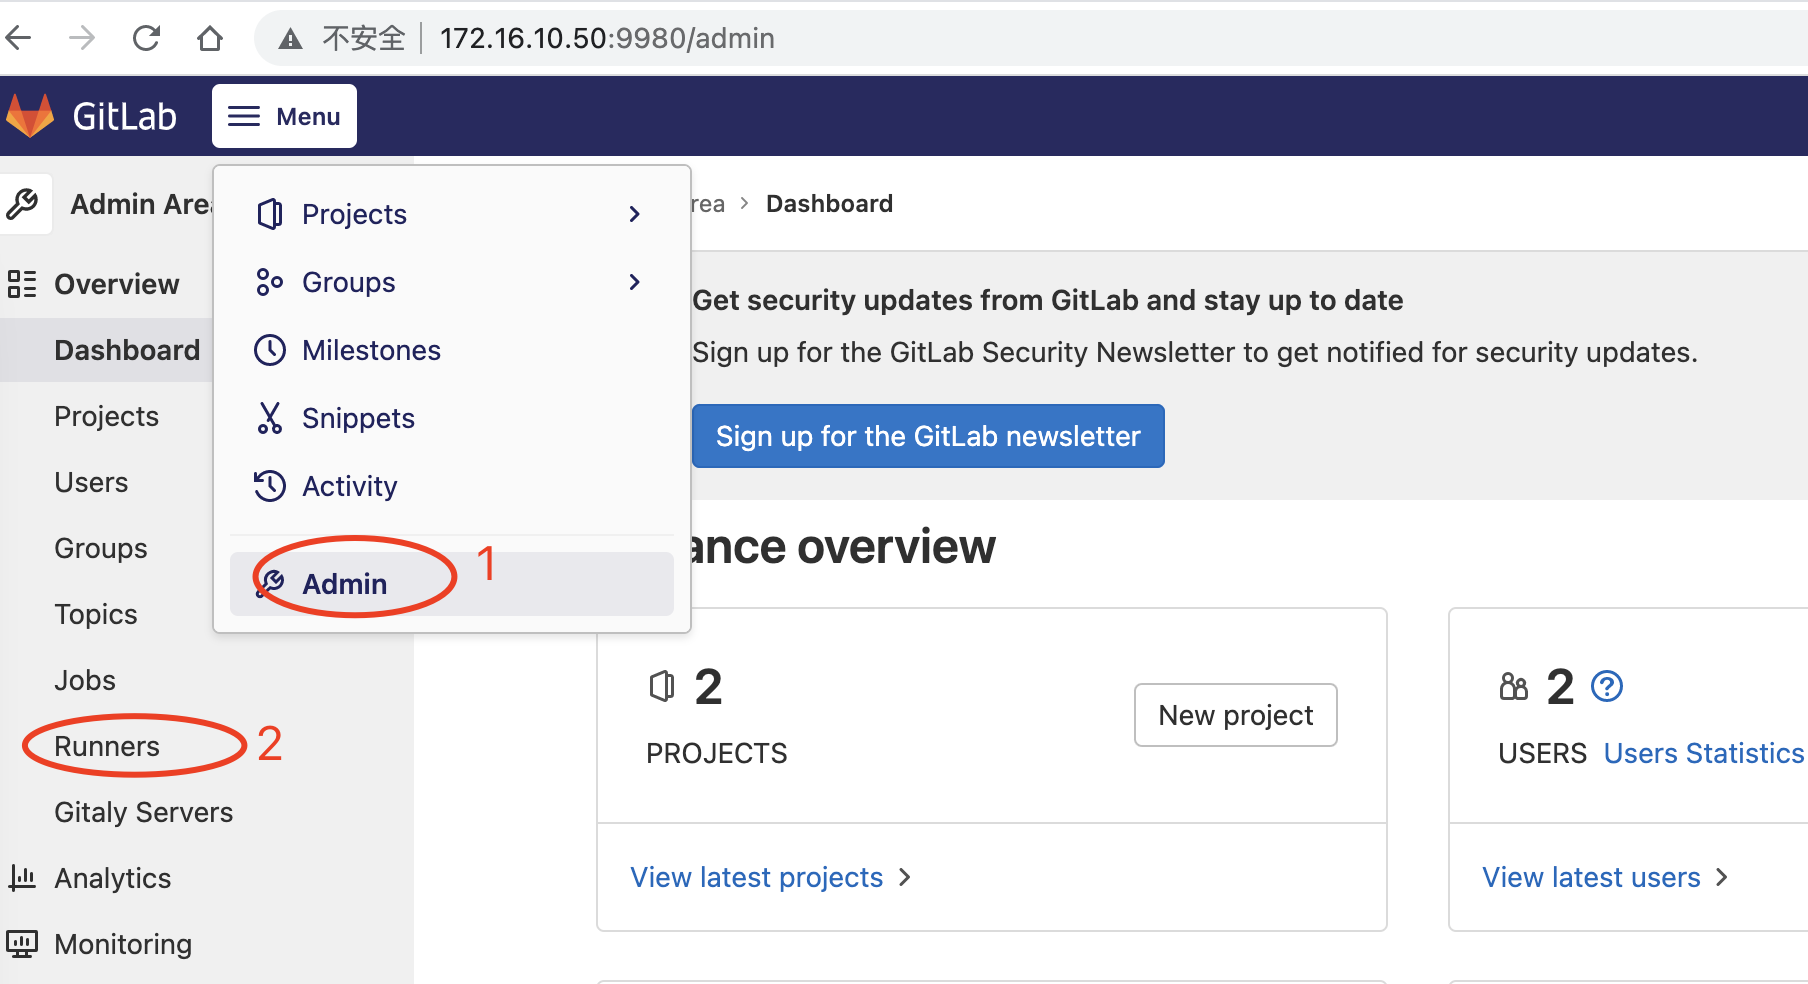Click the Snippets scissors icon

click(x=269, y=418)
